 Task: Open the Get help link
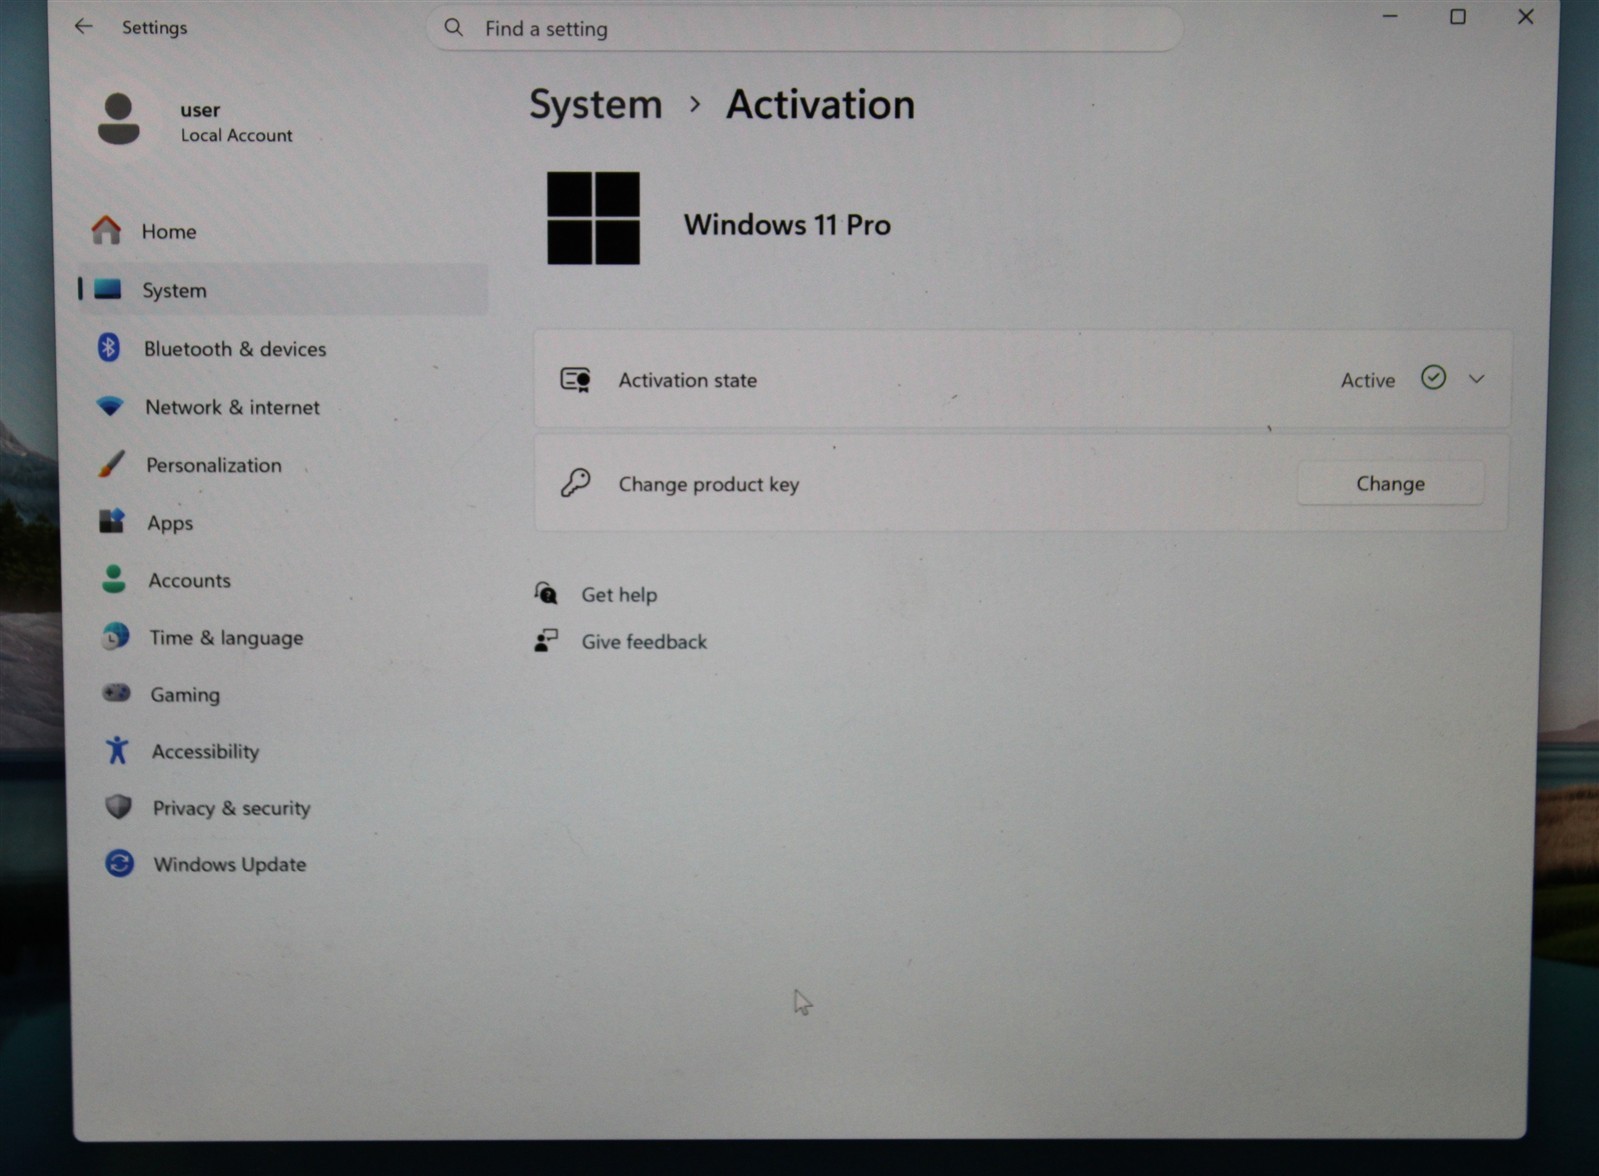(x=619, y=594)
